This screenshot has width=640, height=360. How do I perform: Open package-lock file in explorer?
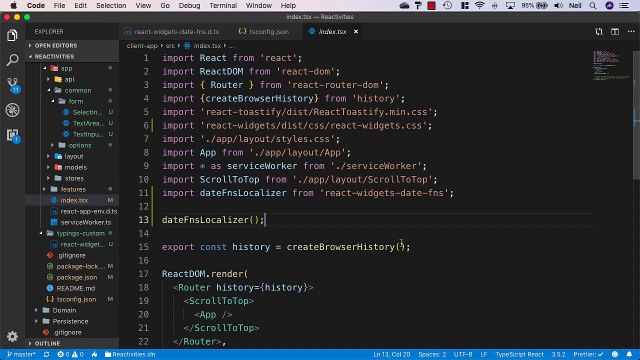point(72,266)
